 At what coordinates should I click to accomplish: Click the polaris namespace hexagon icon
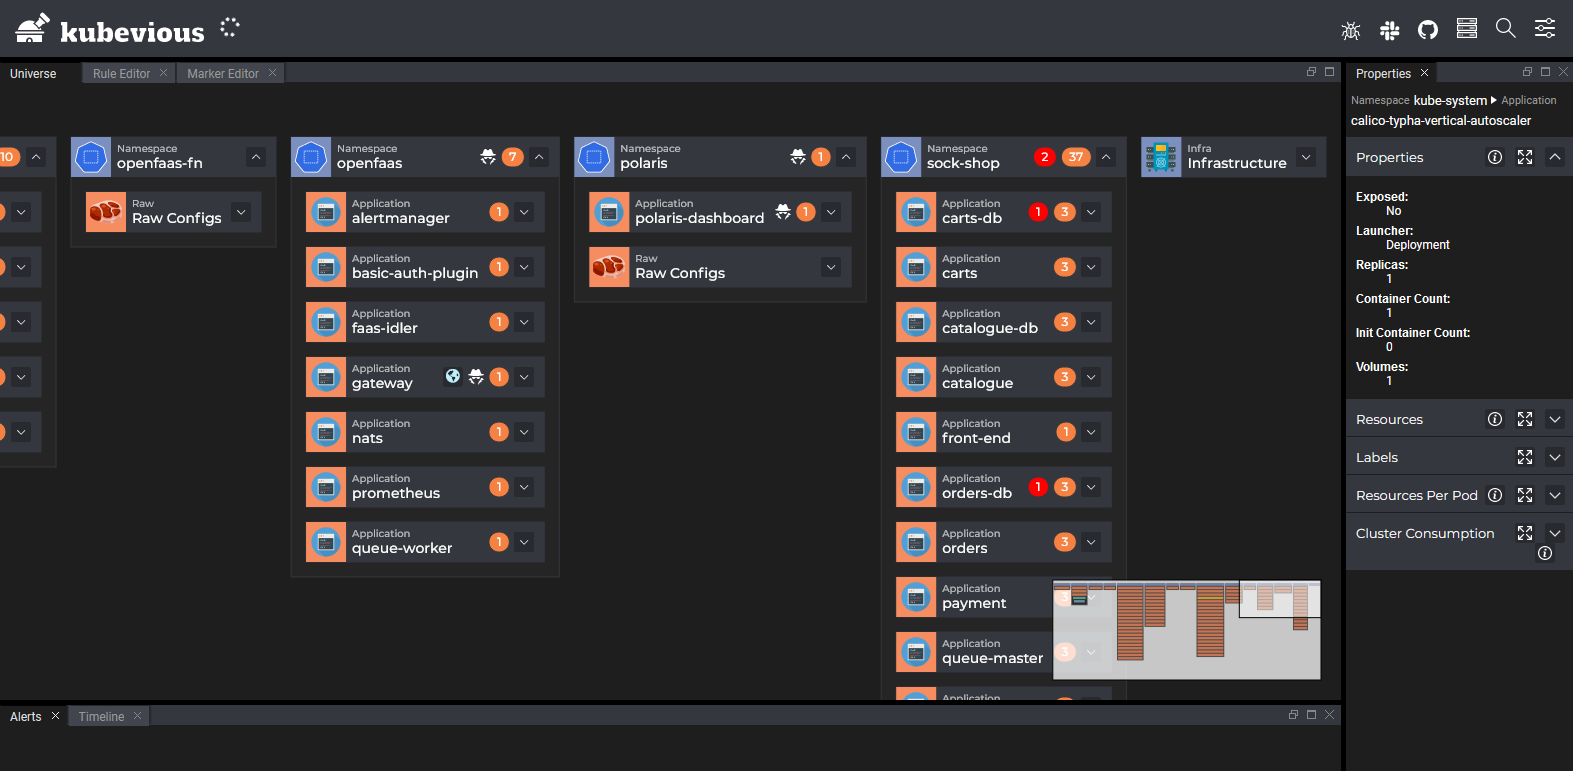[x=594, y=157]
